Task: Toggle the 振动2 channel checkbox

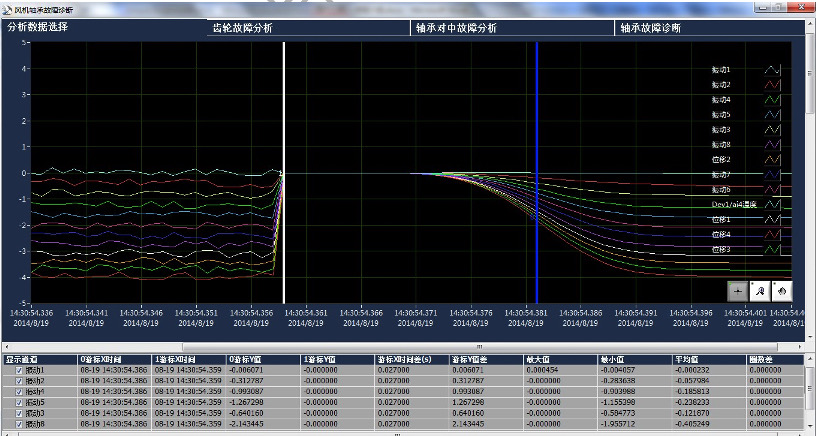Action: point(18,381)
